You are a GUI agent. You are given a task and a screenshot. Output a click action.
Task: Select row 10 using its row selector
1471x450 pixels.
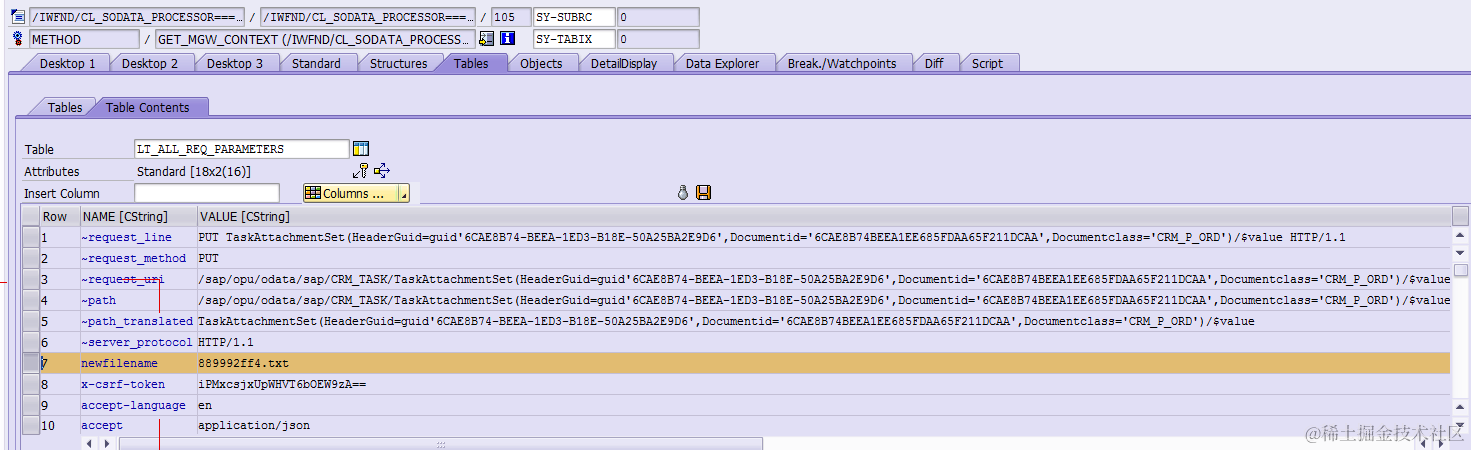click(30, 426)
